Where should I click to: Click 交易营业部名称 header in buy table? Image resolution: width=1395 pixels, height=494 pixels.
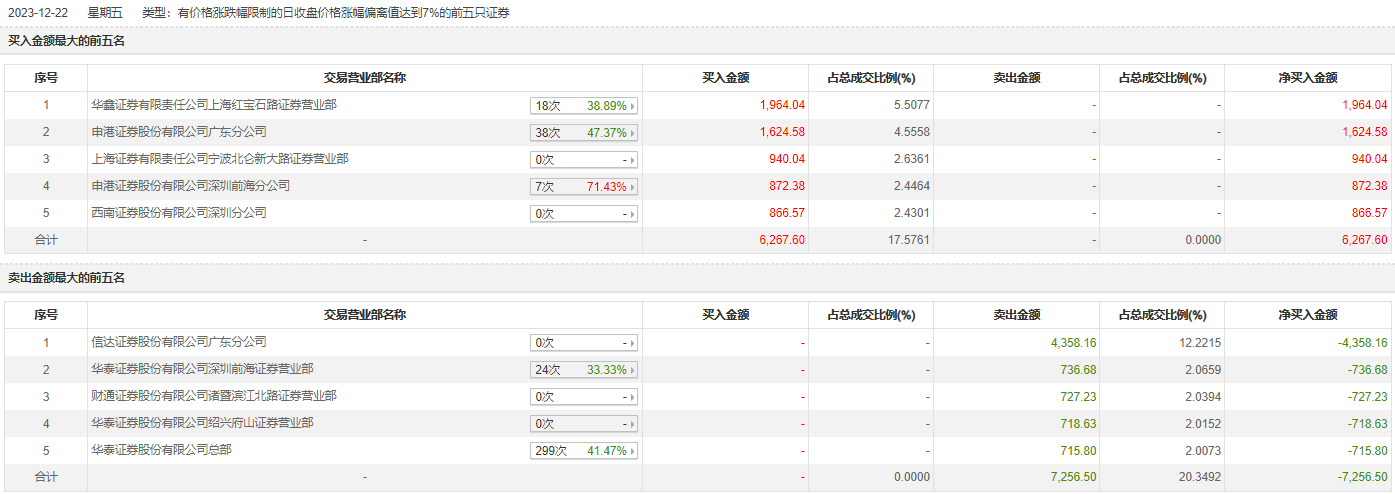click(364, 77)
